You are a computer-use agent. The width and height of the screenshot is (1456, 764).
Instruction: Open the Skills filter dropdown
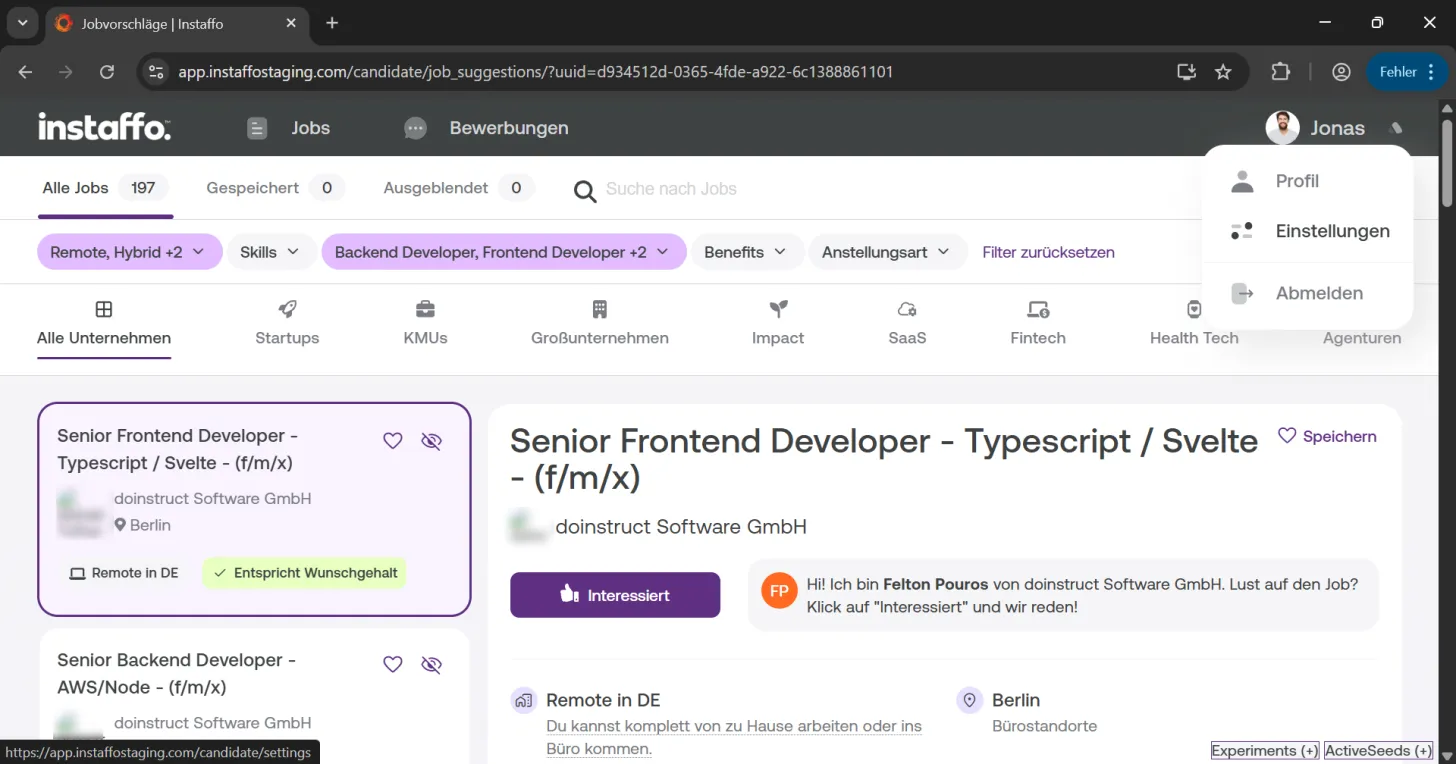[271, 252]
